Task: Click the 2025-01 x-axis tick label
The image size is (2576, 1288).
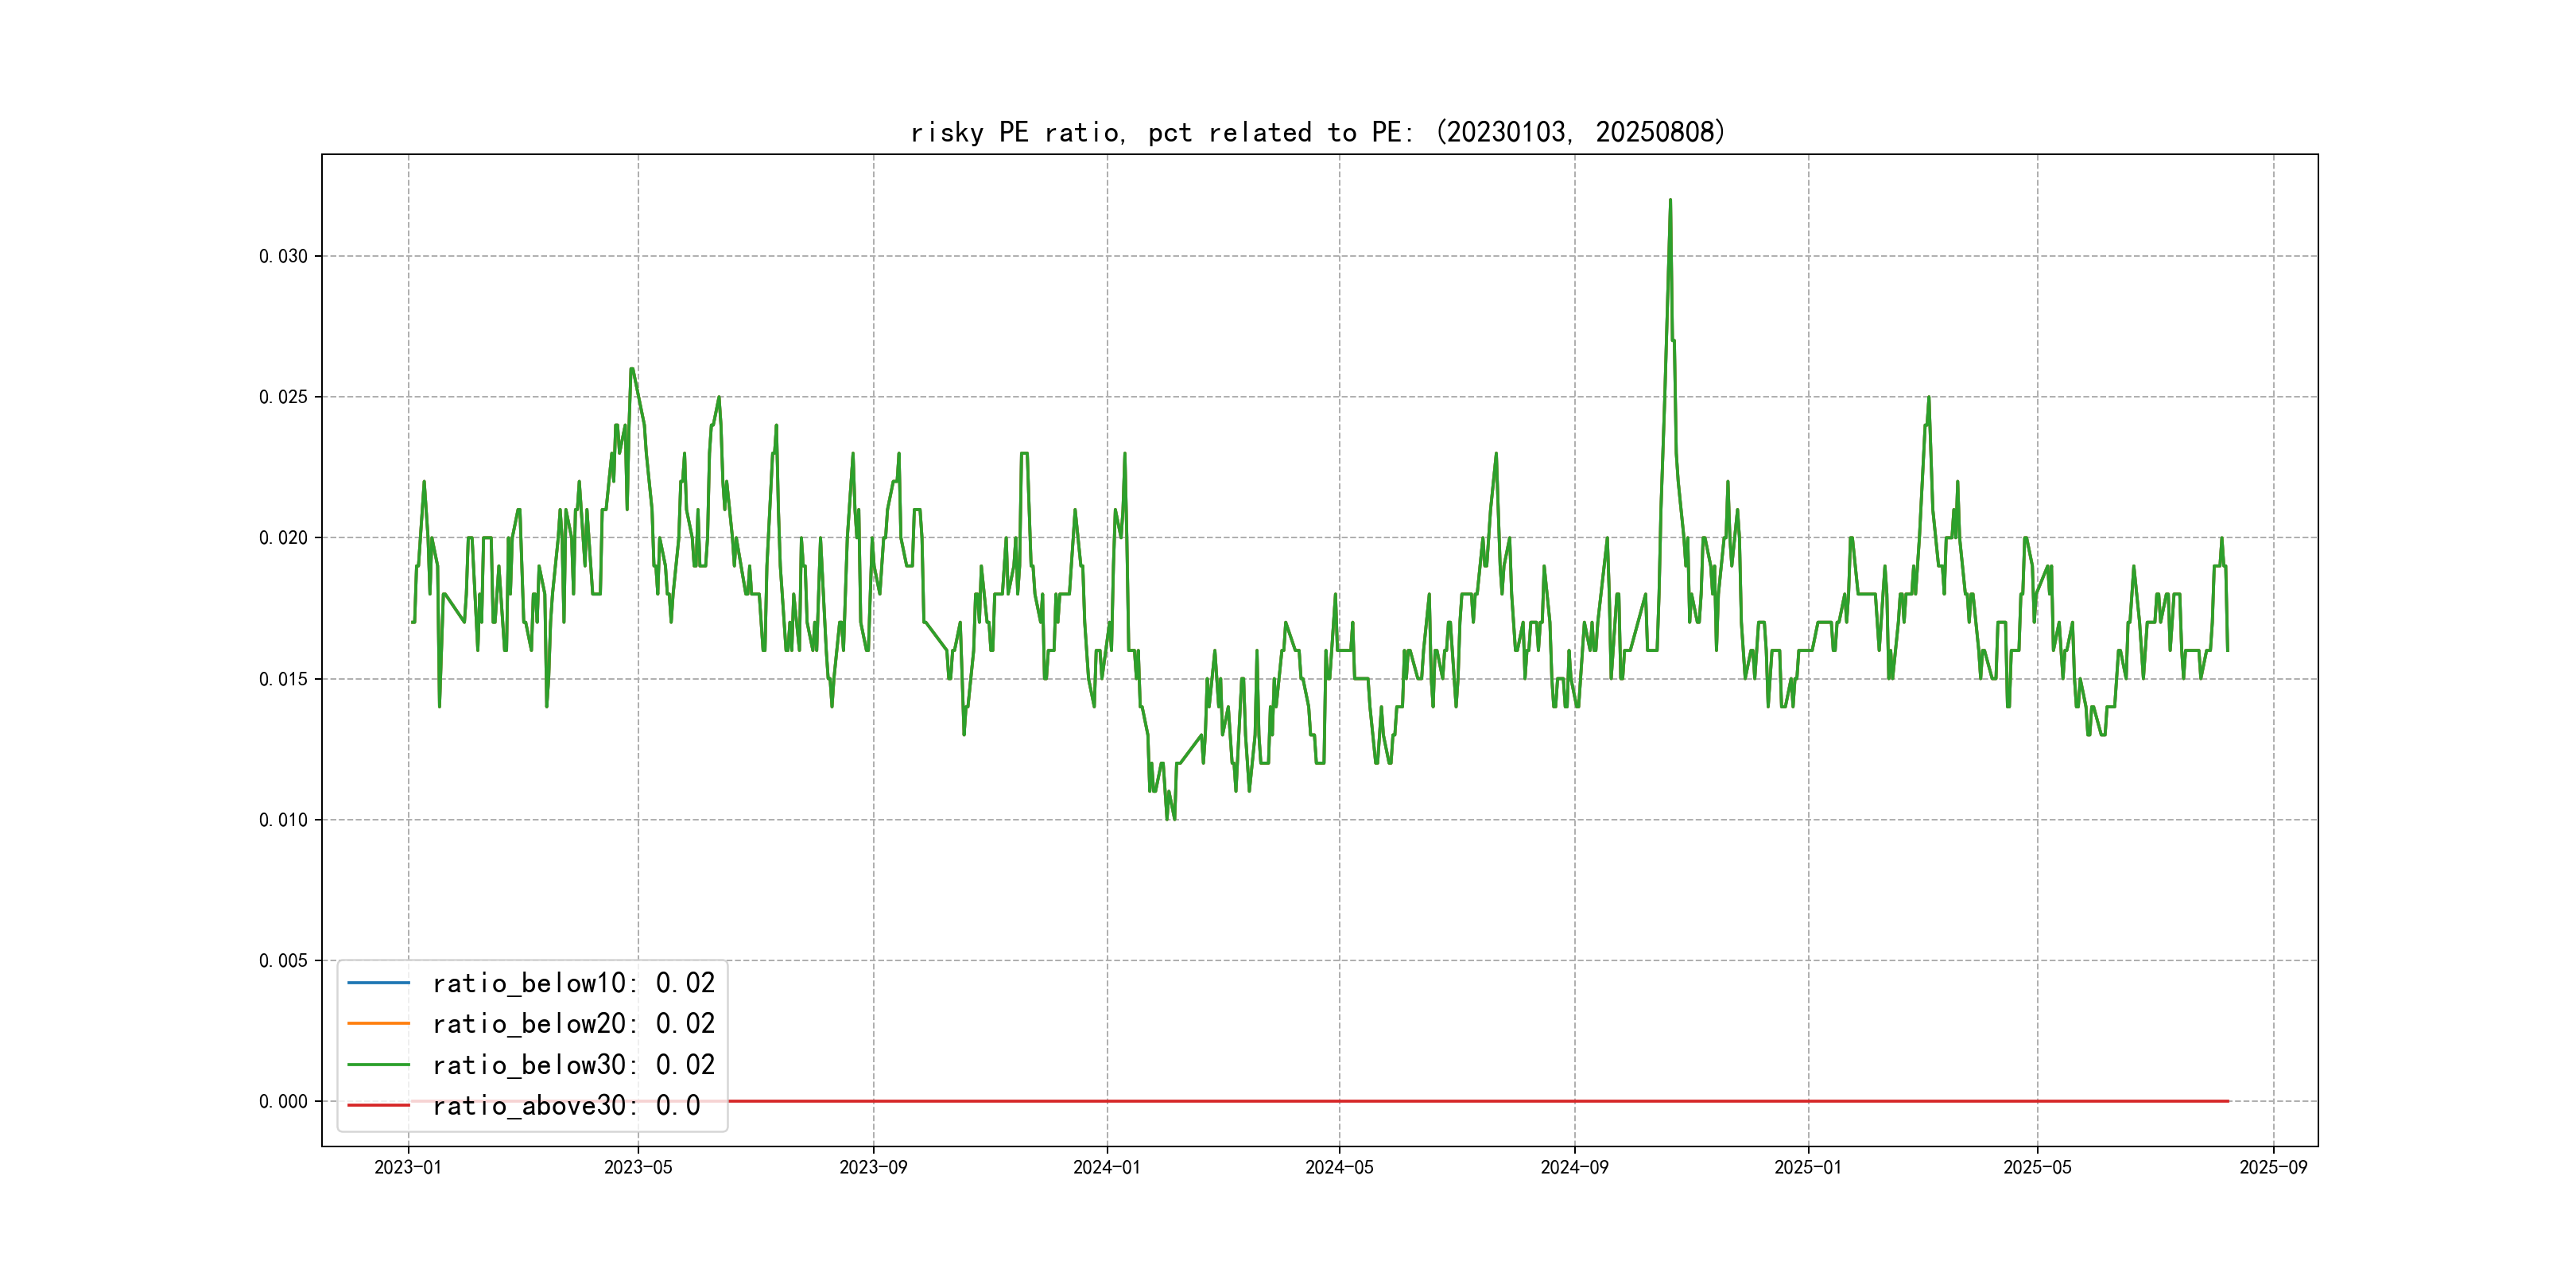Action: pyautogui.click(x=1807, y=1167)
